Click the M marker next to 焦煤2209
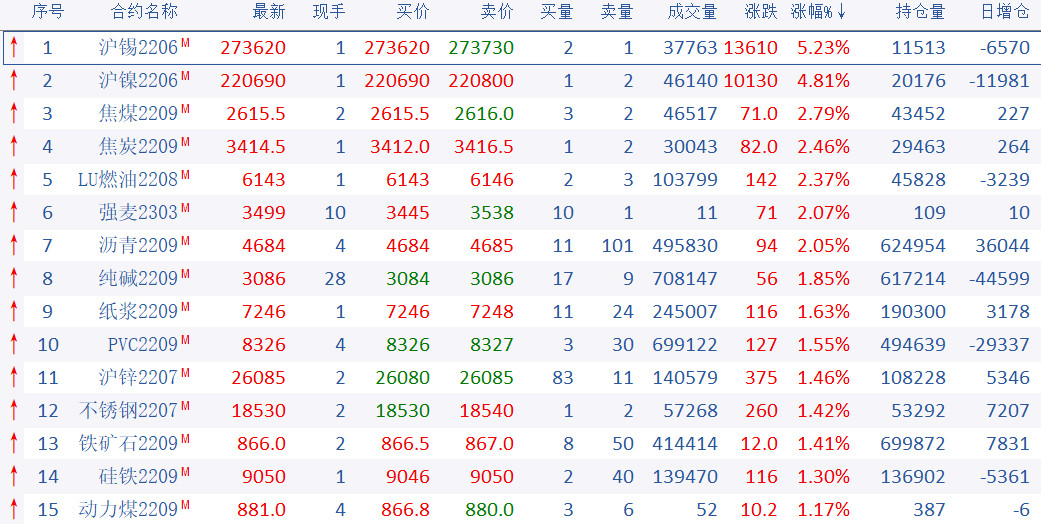Image resolution: width=1041 pixels, height=524 pixels. pos(185,109)
